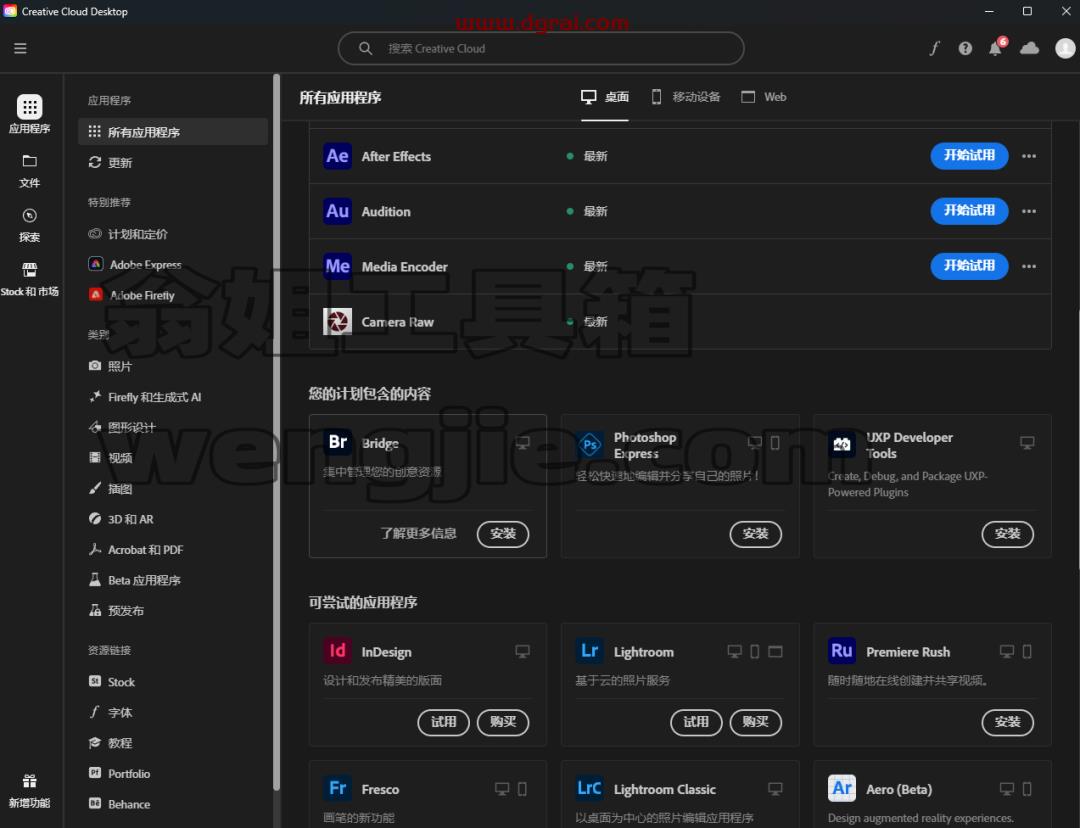Open the Stock 和市场 sidebar icon
The height and width of the screenshot is (828, 1080).
(30, 269)
